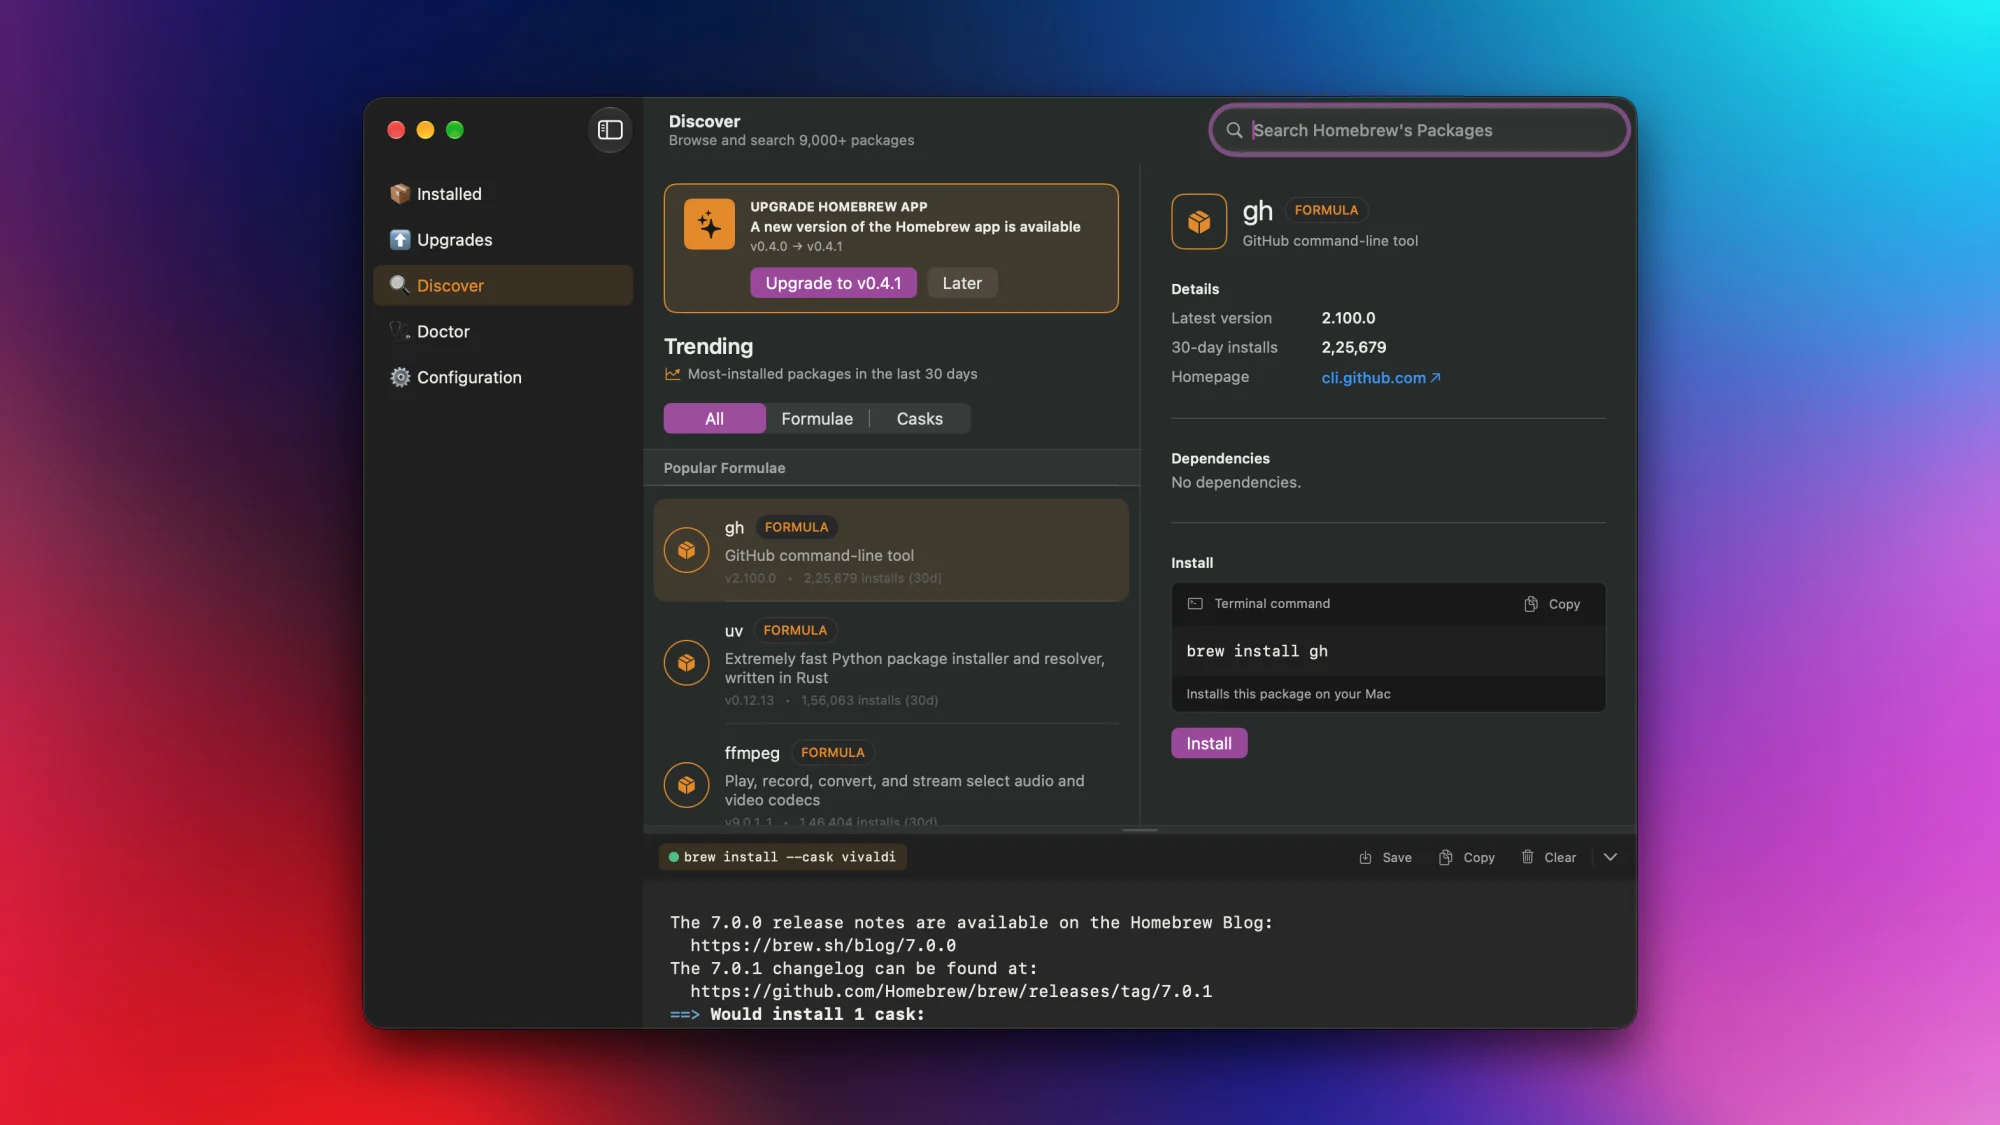Viewport: 2000px width, 1125px height.
Task: Click the Configuration gear icon
Action: 400,377
